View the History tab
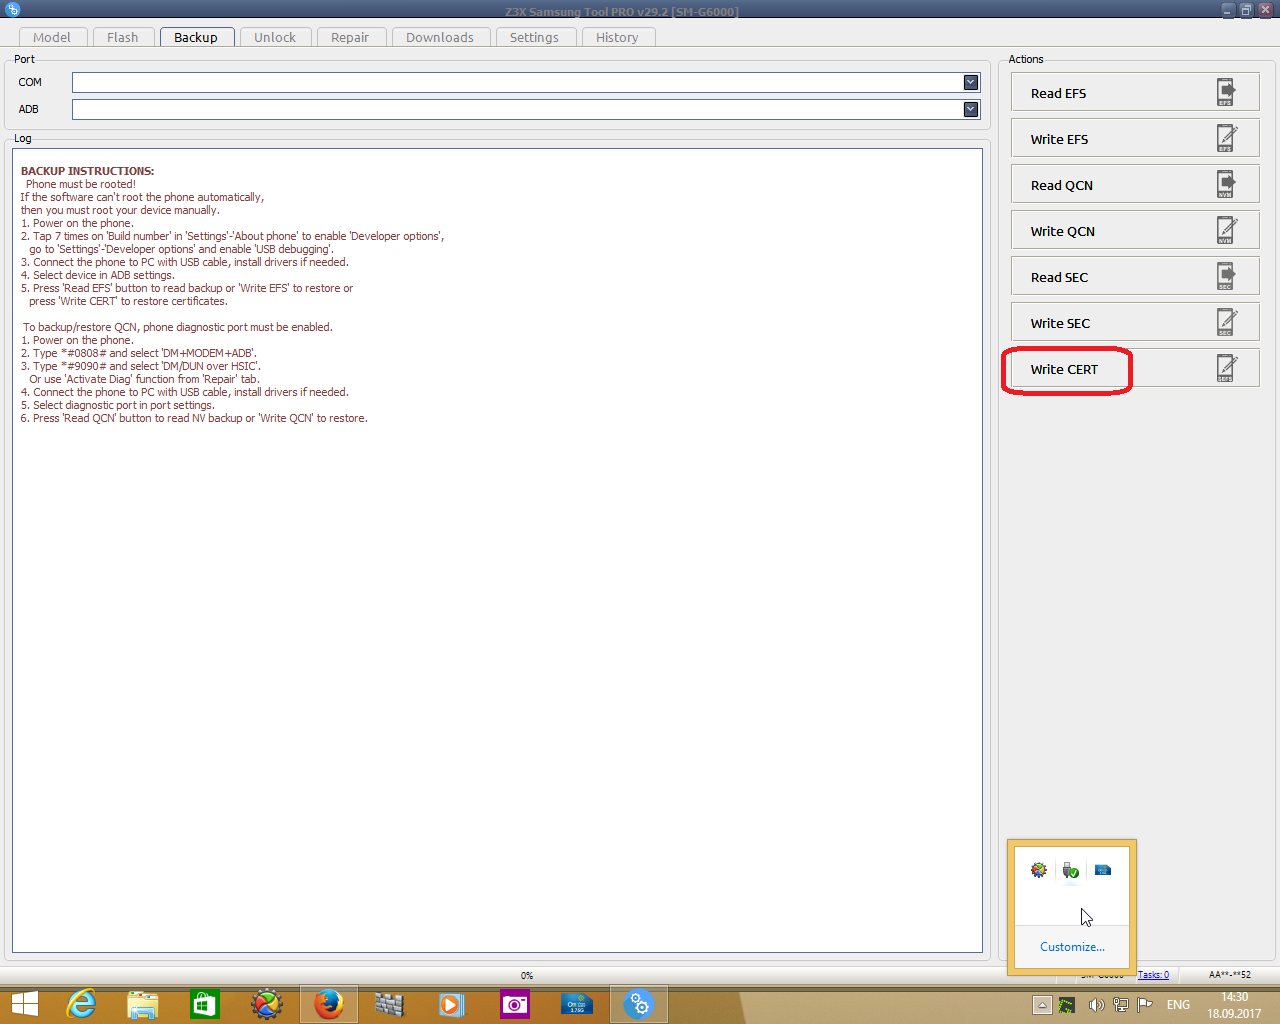This screenshot has height=1024, width=1280. (x=617, y=37)
